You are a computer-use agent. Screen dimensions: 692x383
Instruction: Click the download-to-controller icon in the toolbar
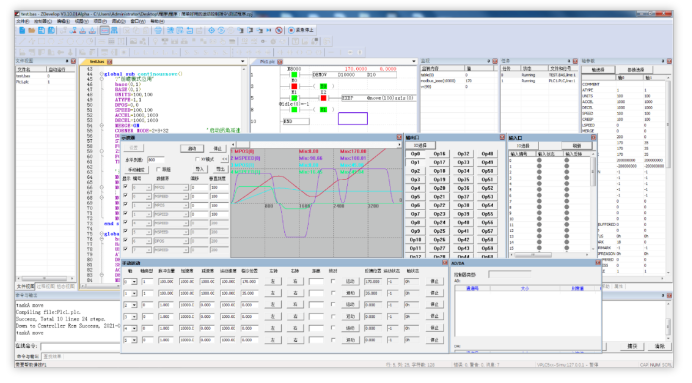[x=83, y=30]
